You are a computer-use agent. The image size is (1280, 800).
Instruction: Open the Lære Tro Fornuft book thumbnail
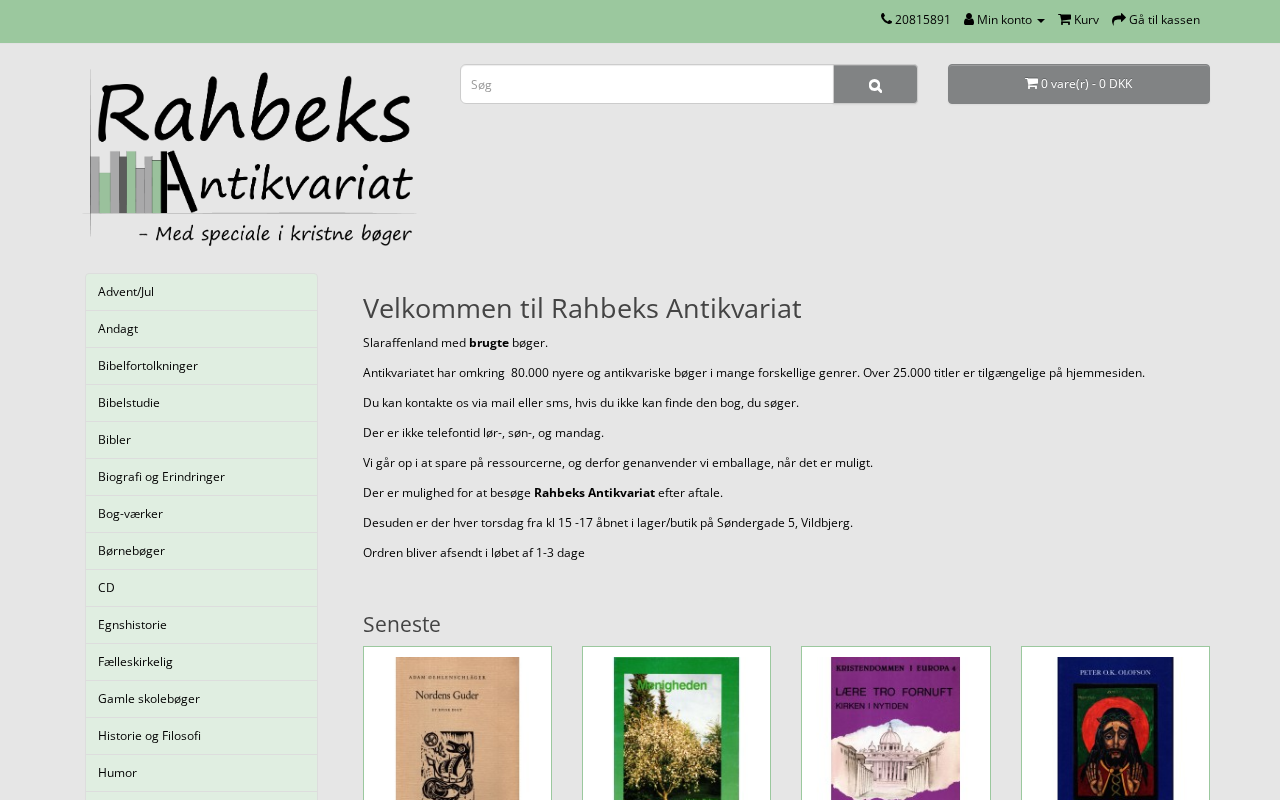tap(895, 728)
